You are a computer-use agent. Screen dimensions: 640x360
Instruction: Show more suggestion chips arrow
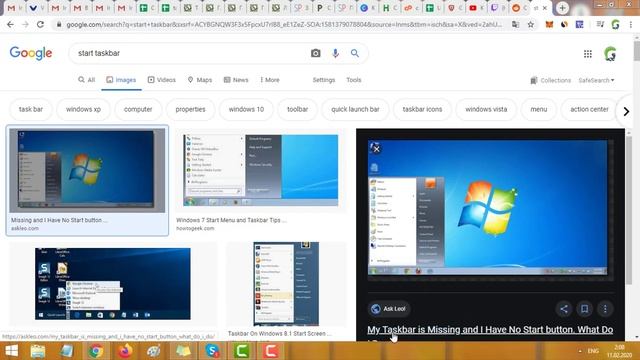[626, 111]
